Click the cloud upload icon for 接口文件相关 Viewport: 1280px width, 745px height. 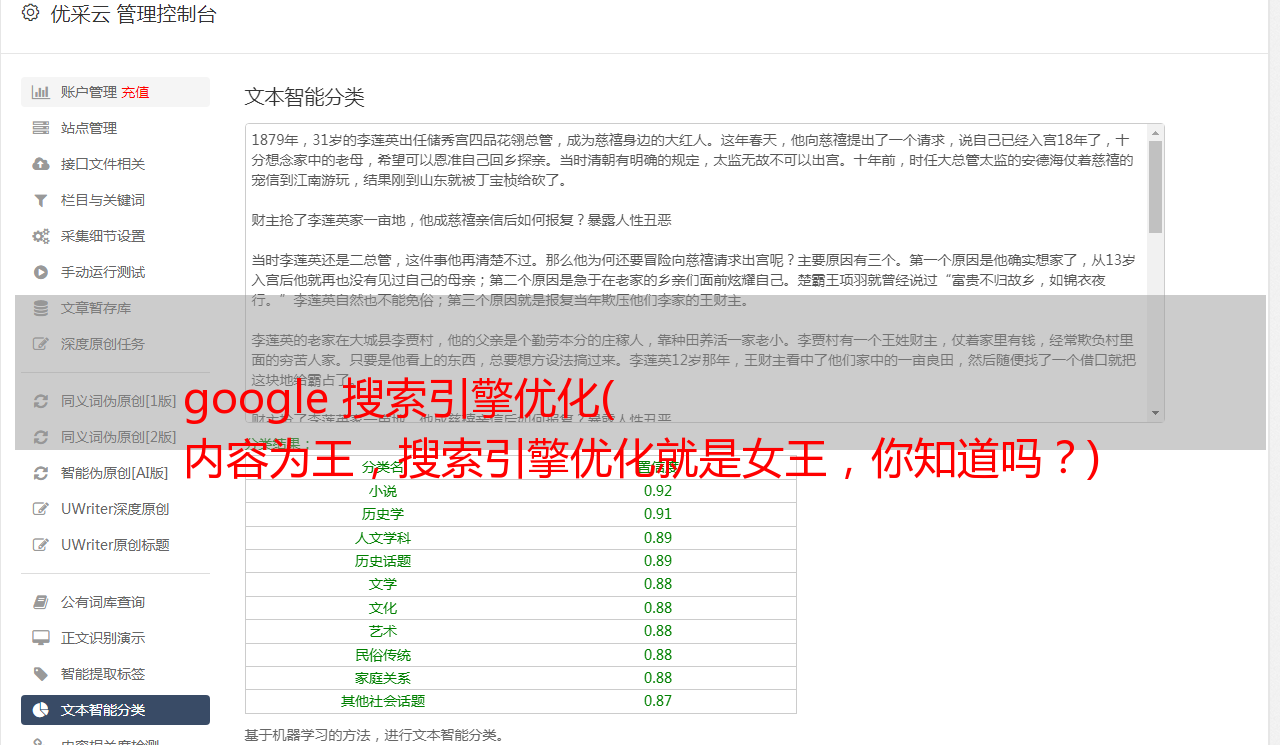click(41, 164)
